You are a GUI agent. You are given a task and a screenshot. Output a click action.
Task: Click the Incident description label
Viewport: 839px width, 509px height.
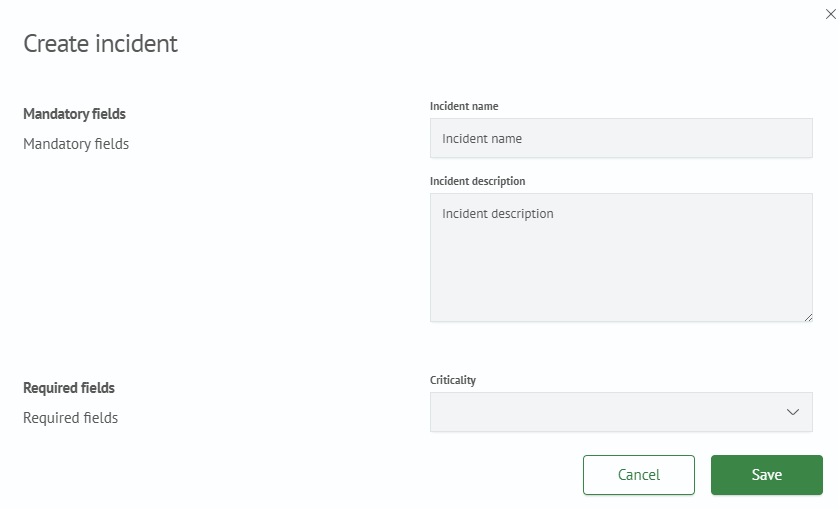point(477,181)
